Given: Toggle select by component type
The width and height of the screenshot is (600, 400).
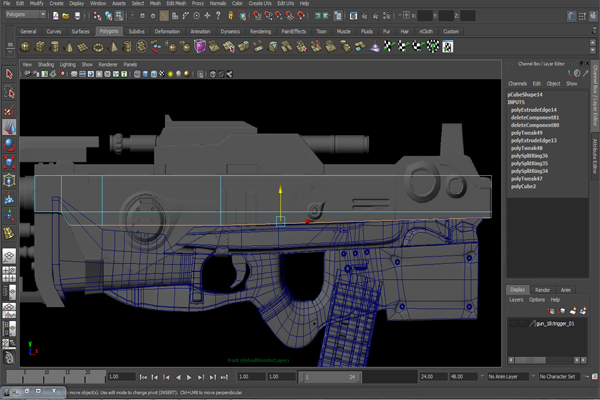Looking at the screenshot, I should tap(119, 16).
